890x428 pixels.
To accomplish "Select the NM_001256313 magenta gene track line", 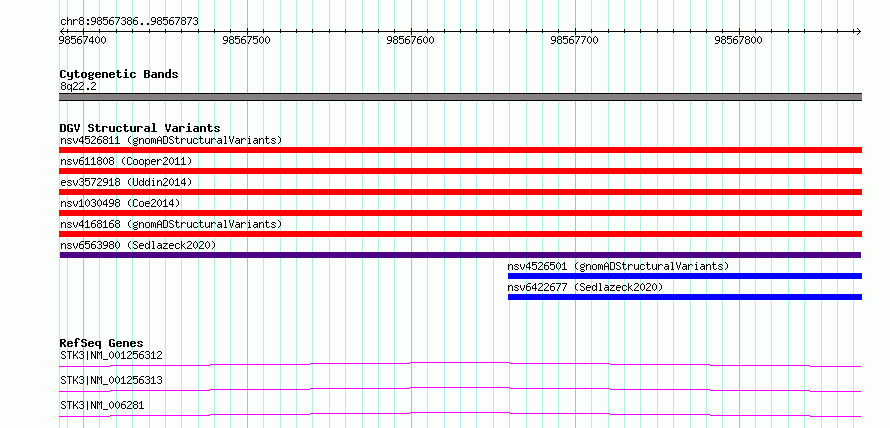I will [x=461, y=389].
